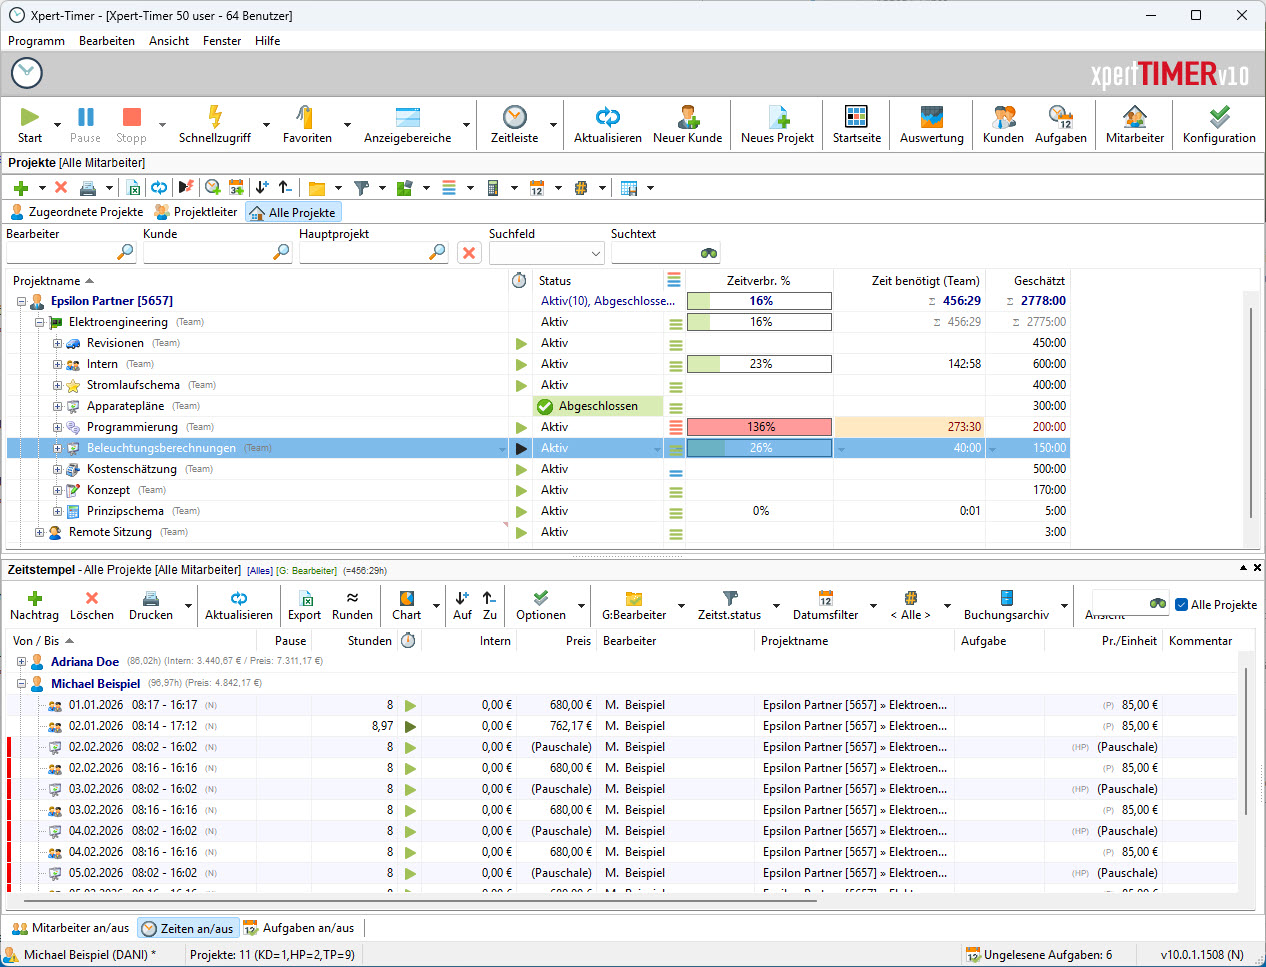This screenshot has width=1266, height=967.
Task: Open the Hilfe menu
Action: (267, 41)
